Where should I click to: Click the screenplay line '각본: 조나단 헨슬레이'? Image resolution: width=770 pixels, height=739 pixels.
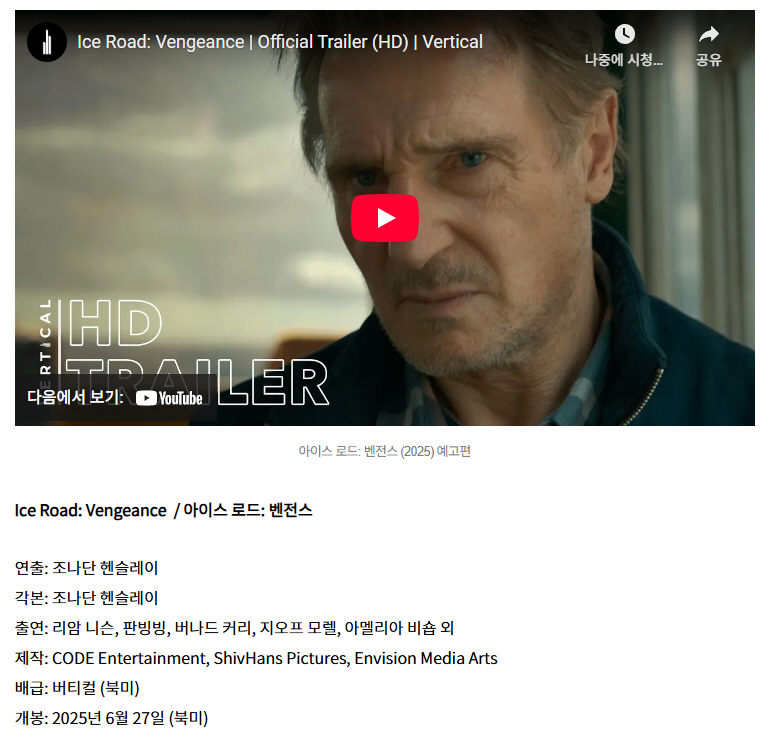pyautogui.click(x=86, y=598)
